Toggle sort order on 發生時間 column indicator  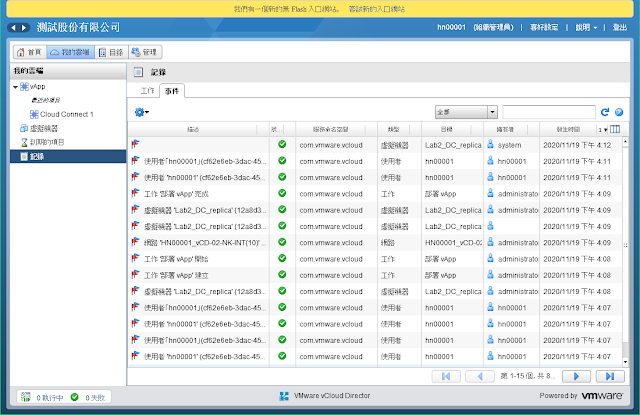(602, 130)
